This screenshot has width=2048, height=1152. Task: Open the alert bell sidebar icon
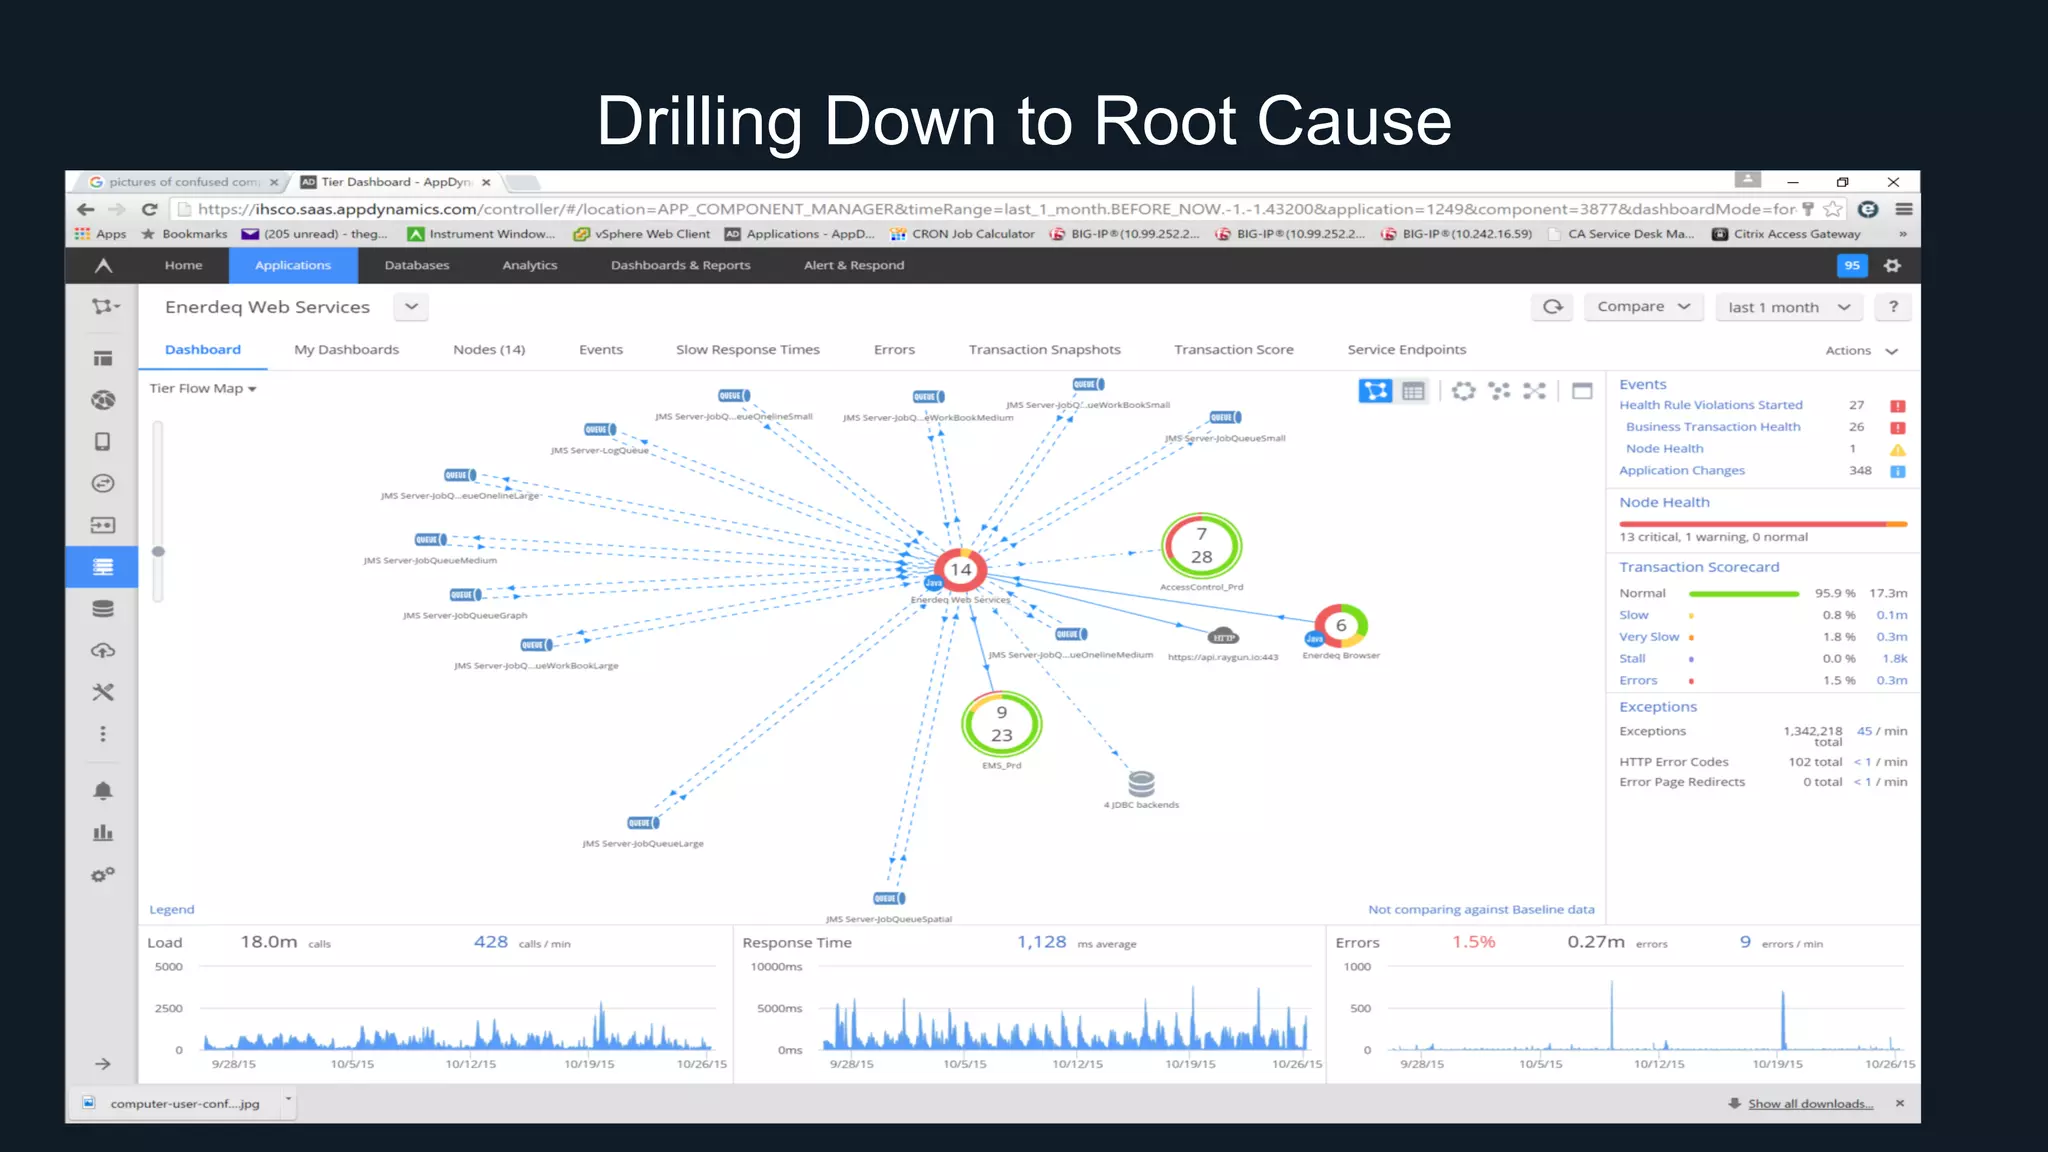click(103, 791)
